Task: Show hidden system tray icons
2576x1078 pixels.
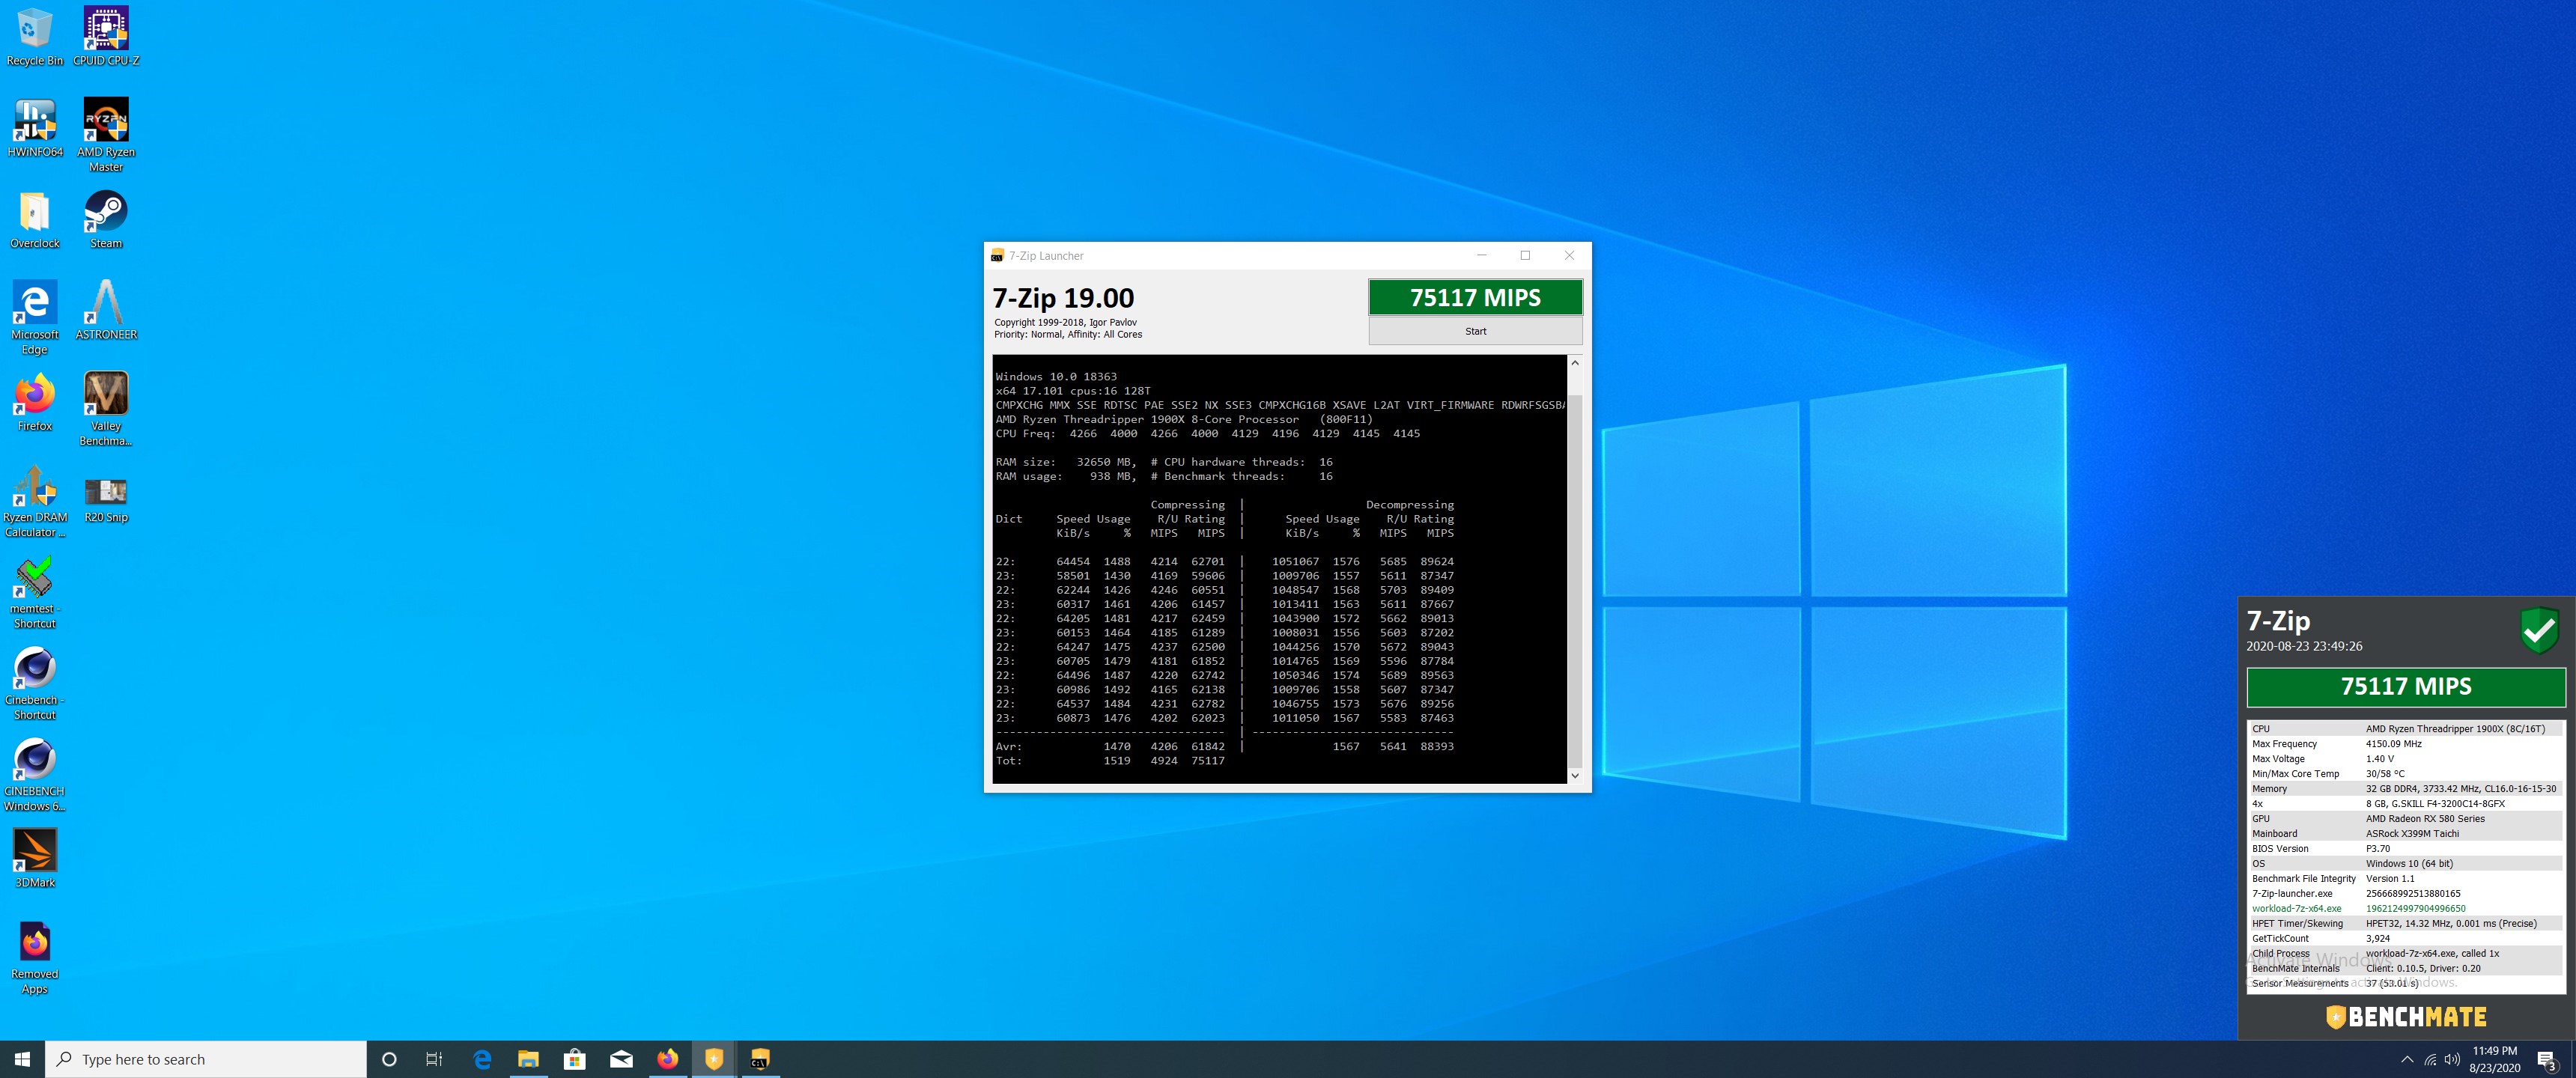Action: (x=2406, y=1060)
